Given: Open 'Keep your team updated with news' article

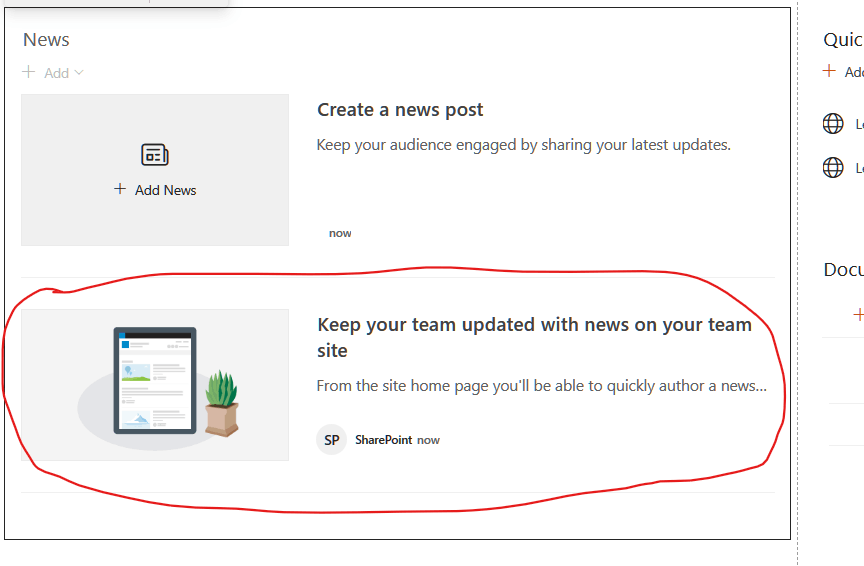Looking at the screenshot, I should (x=534, y=337).
